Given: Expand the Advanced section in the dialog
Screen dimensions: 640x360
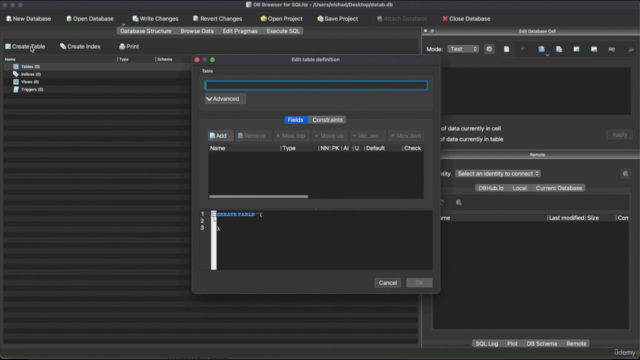Looking at the screenshot, I should coord(225,99).
